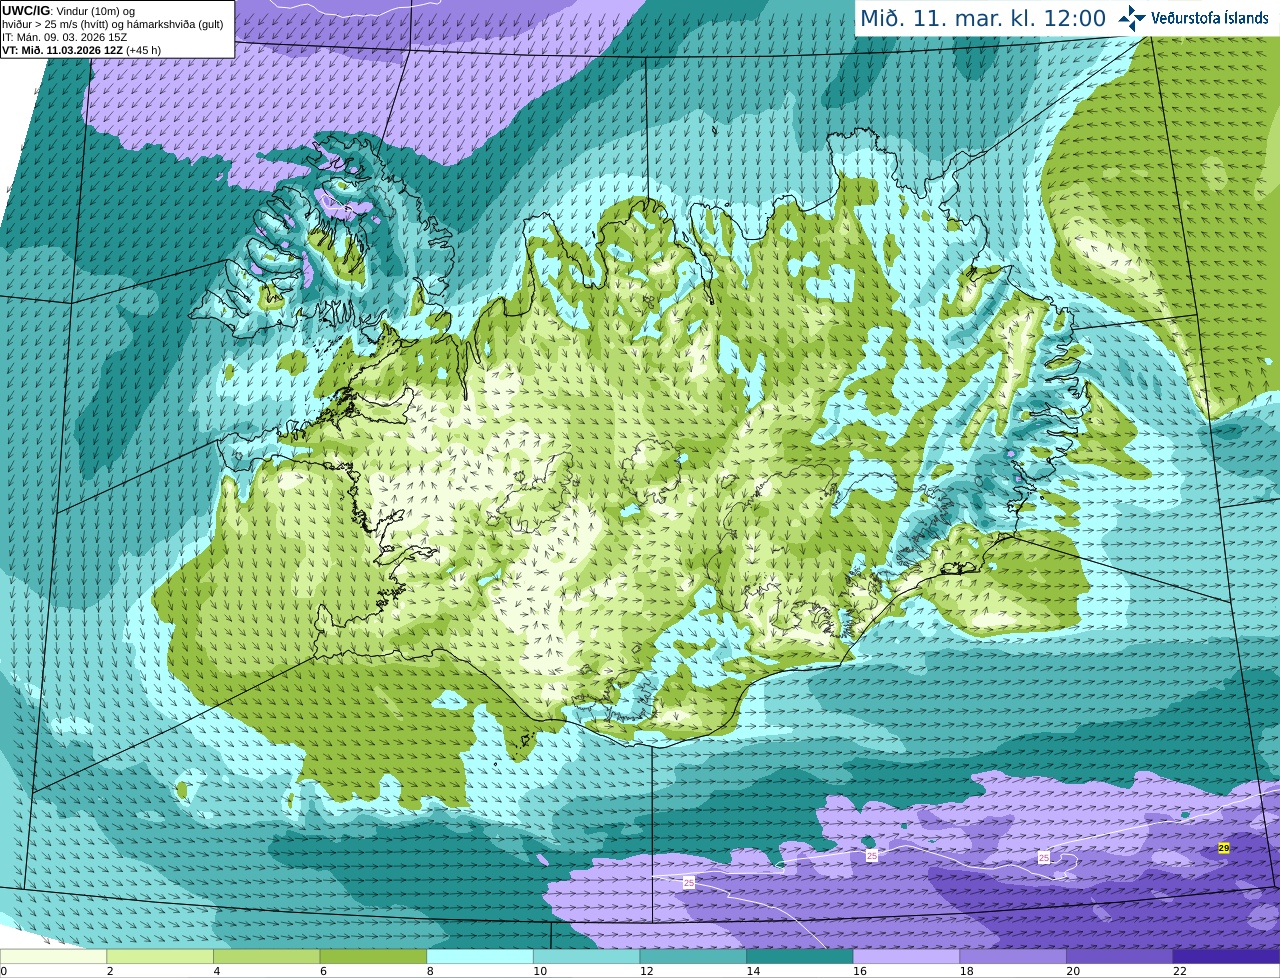Click the yellow '29' max gust label
Screen dimensions: 1280x978
1224,848
